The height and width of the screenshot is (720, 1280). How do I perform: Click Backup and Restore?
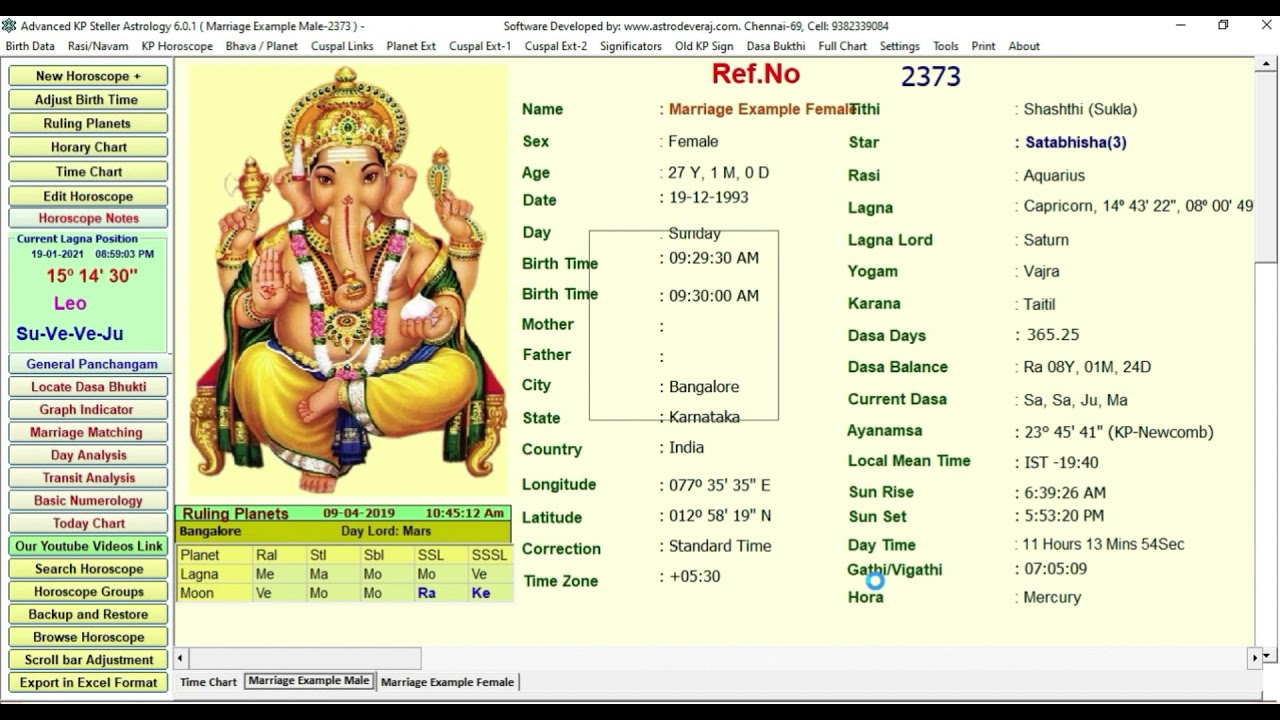(x=88, y=615)
